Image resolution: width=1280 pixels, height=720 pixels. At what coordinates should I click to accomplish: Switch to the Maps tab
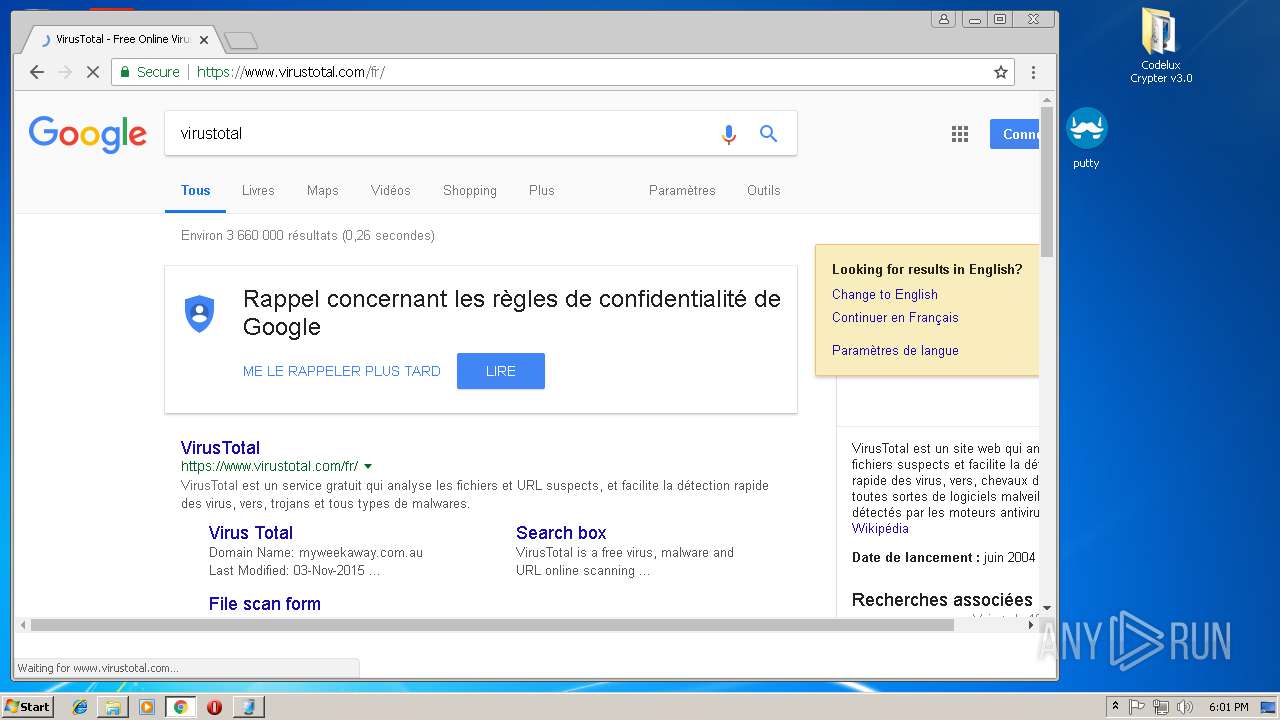[323, 190]
